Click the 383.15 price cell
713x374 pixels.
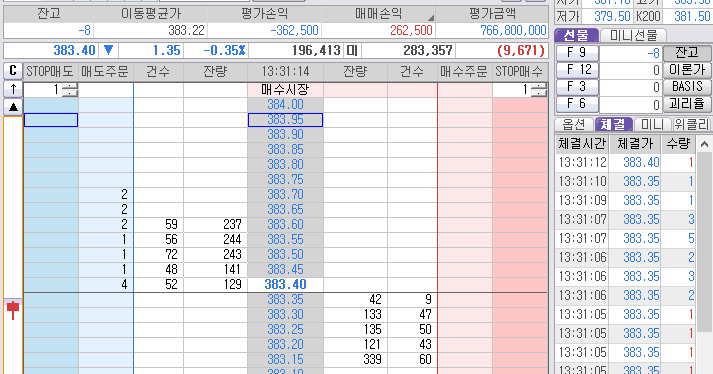[285, 359]
